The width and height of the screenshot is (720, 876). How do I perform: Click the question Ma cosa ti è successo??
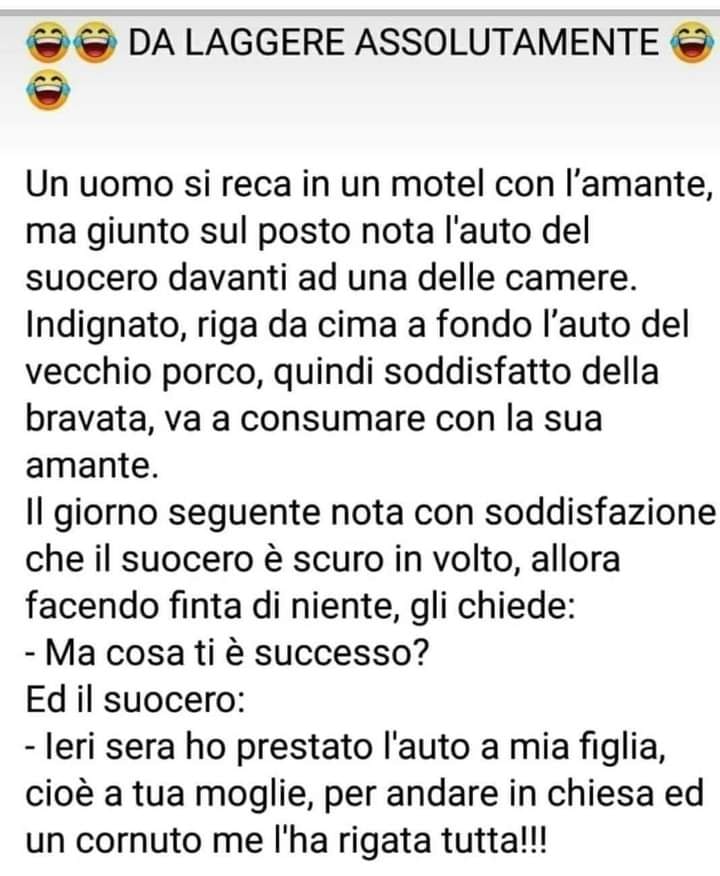[x=227, y=653]
